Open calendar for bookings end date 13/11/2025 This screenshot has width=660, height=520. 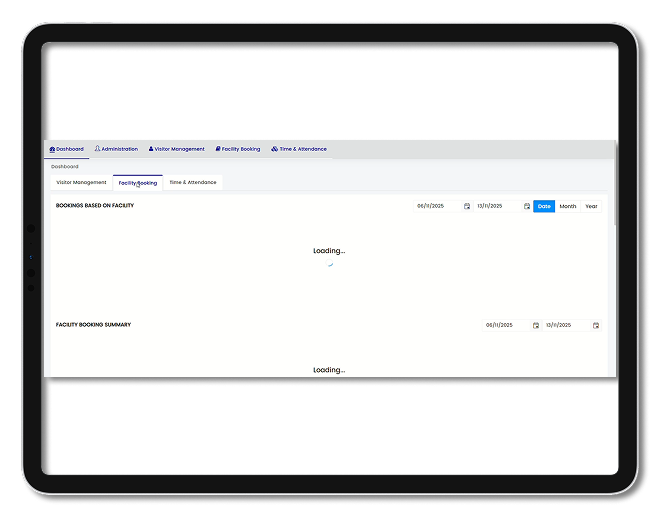527,206
